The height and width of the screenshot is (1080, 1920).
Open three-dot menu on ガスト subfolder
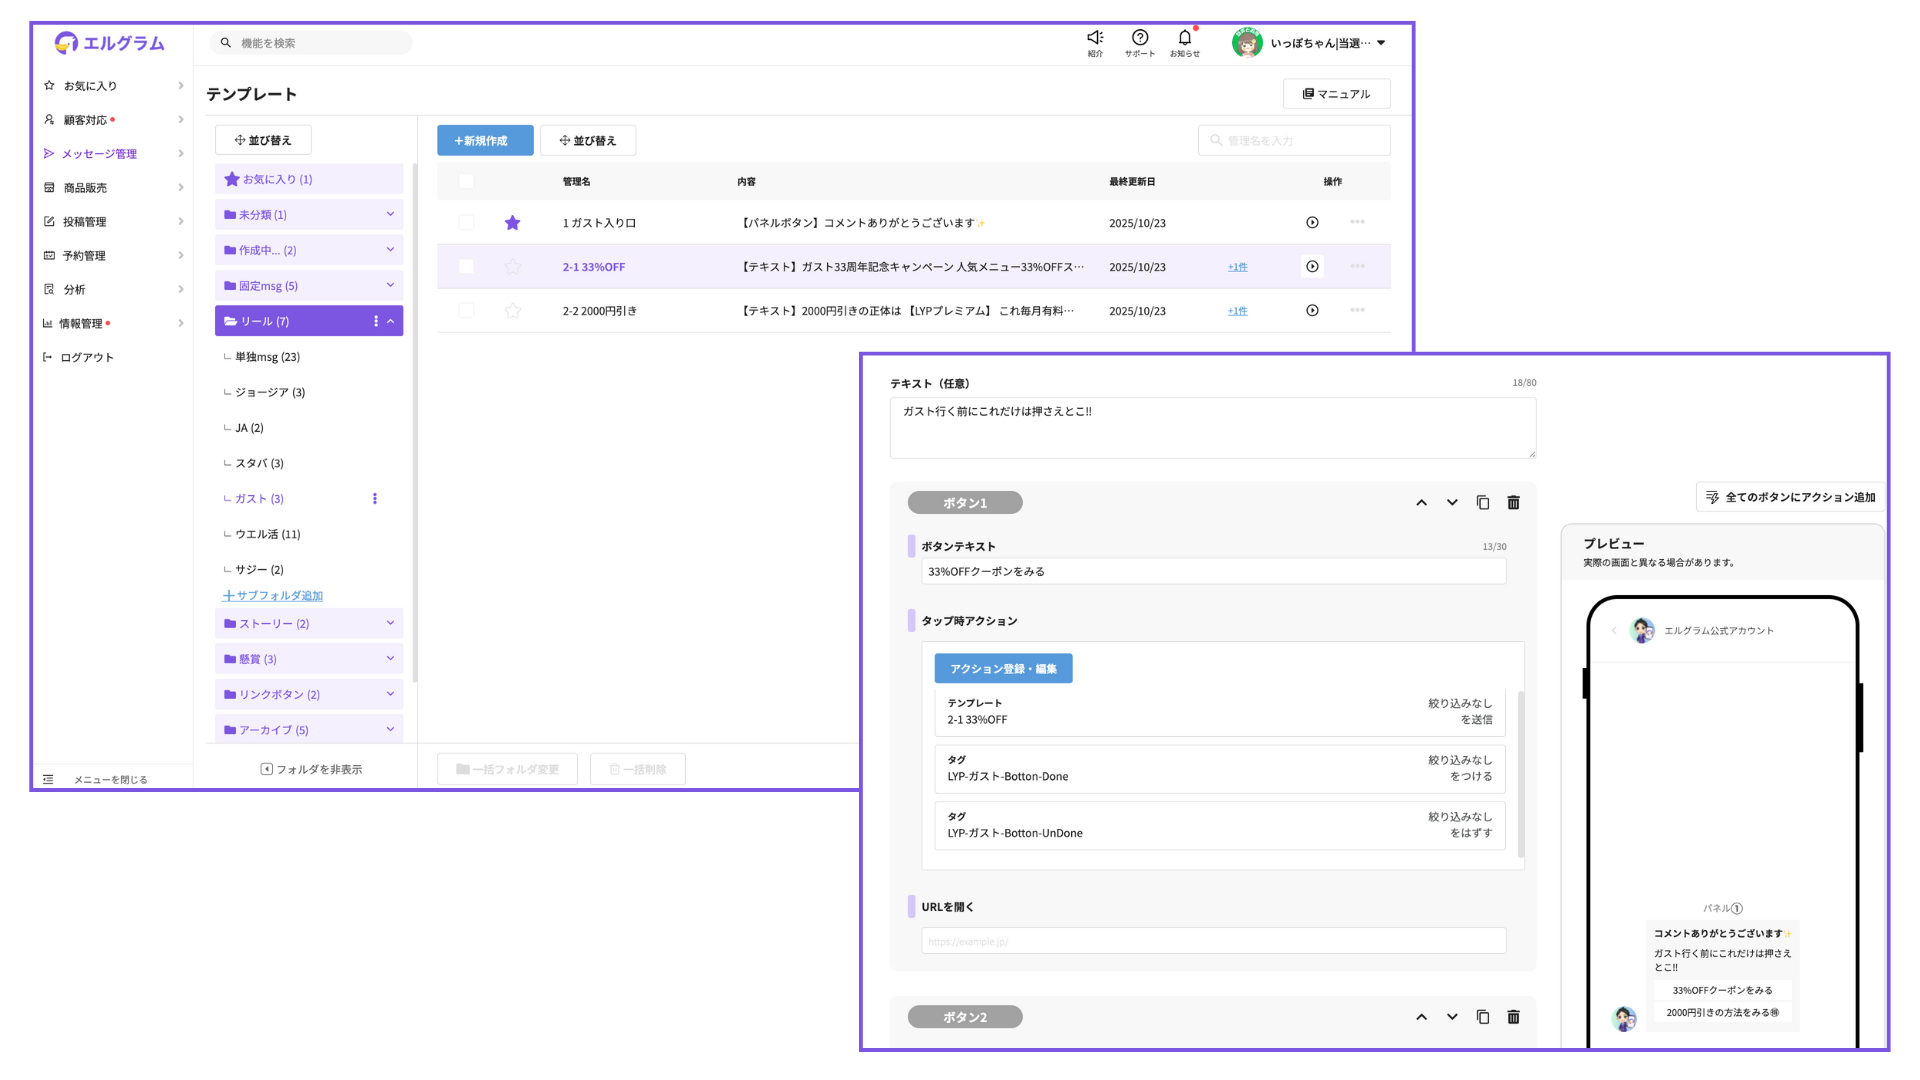coord(375,499)
